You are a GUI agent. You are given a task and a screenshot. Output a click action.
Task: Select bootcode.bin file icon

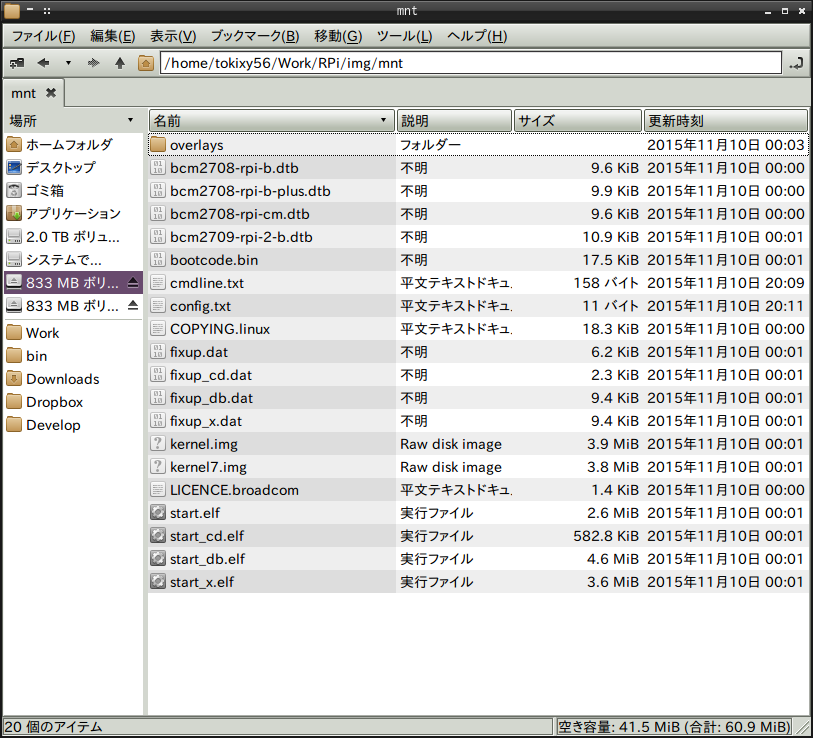(x=158, y=260)
